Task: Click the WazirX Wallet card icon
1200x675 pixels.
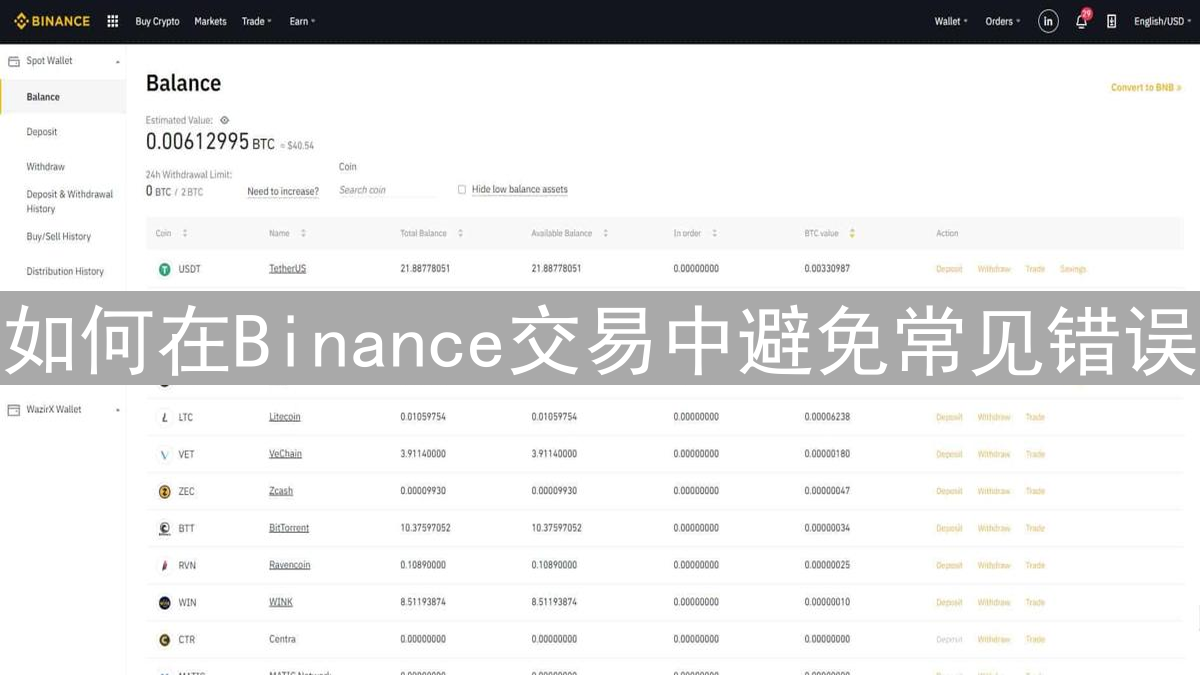Action: [14, 410]
